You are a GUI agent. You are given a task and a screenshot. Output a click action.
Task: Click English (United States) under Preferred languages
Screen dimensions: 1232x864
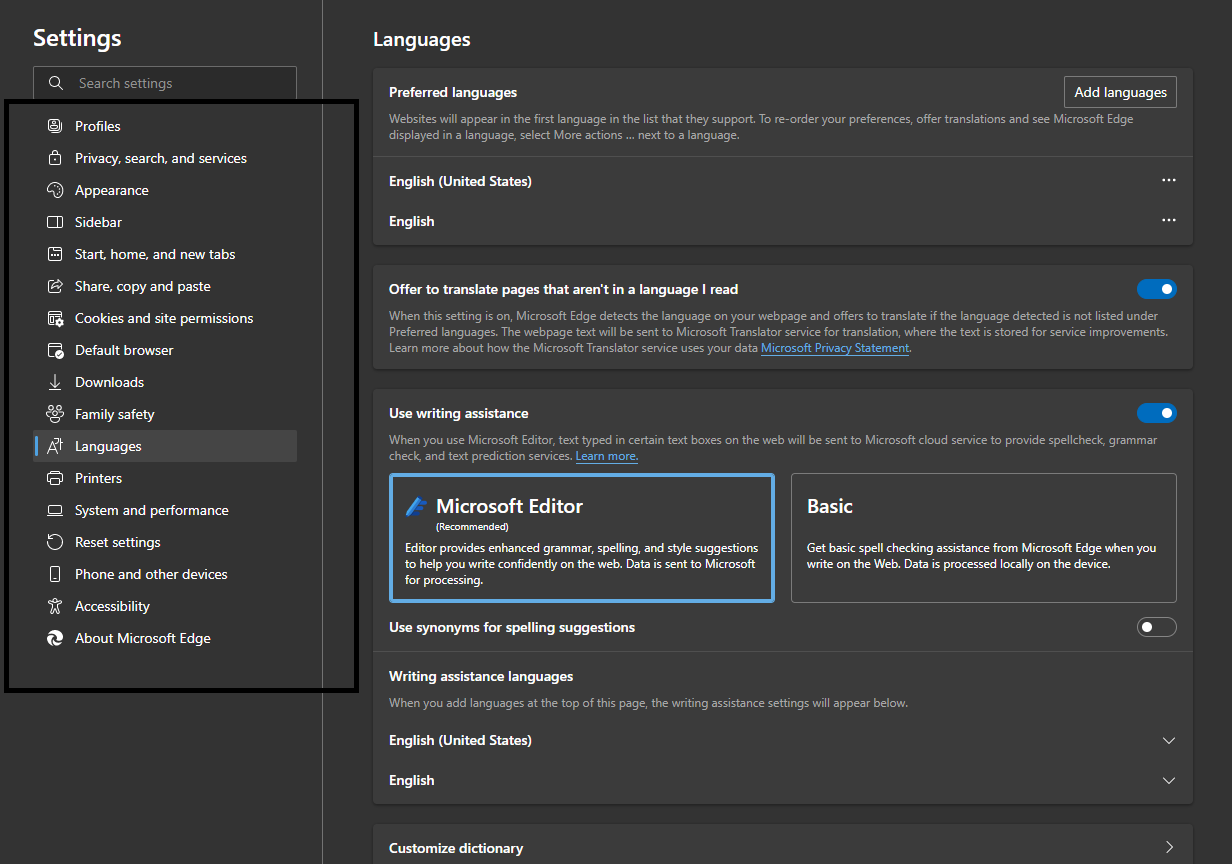pos(460,181)
